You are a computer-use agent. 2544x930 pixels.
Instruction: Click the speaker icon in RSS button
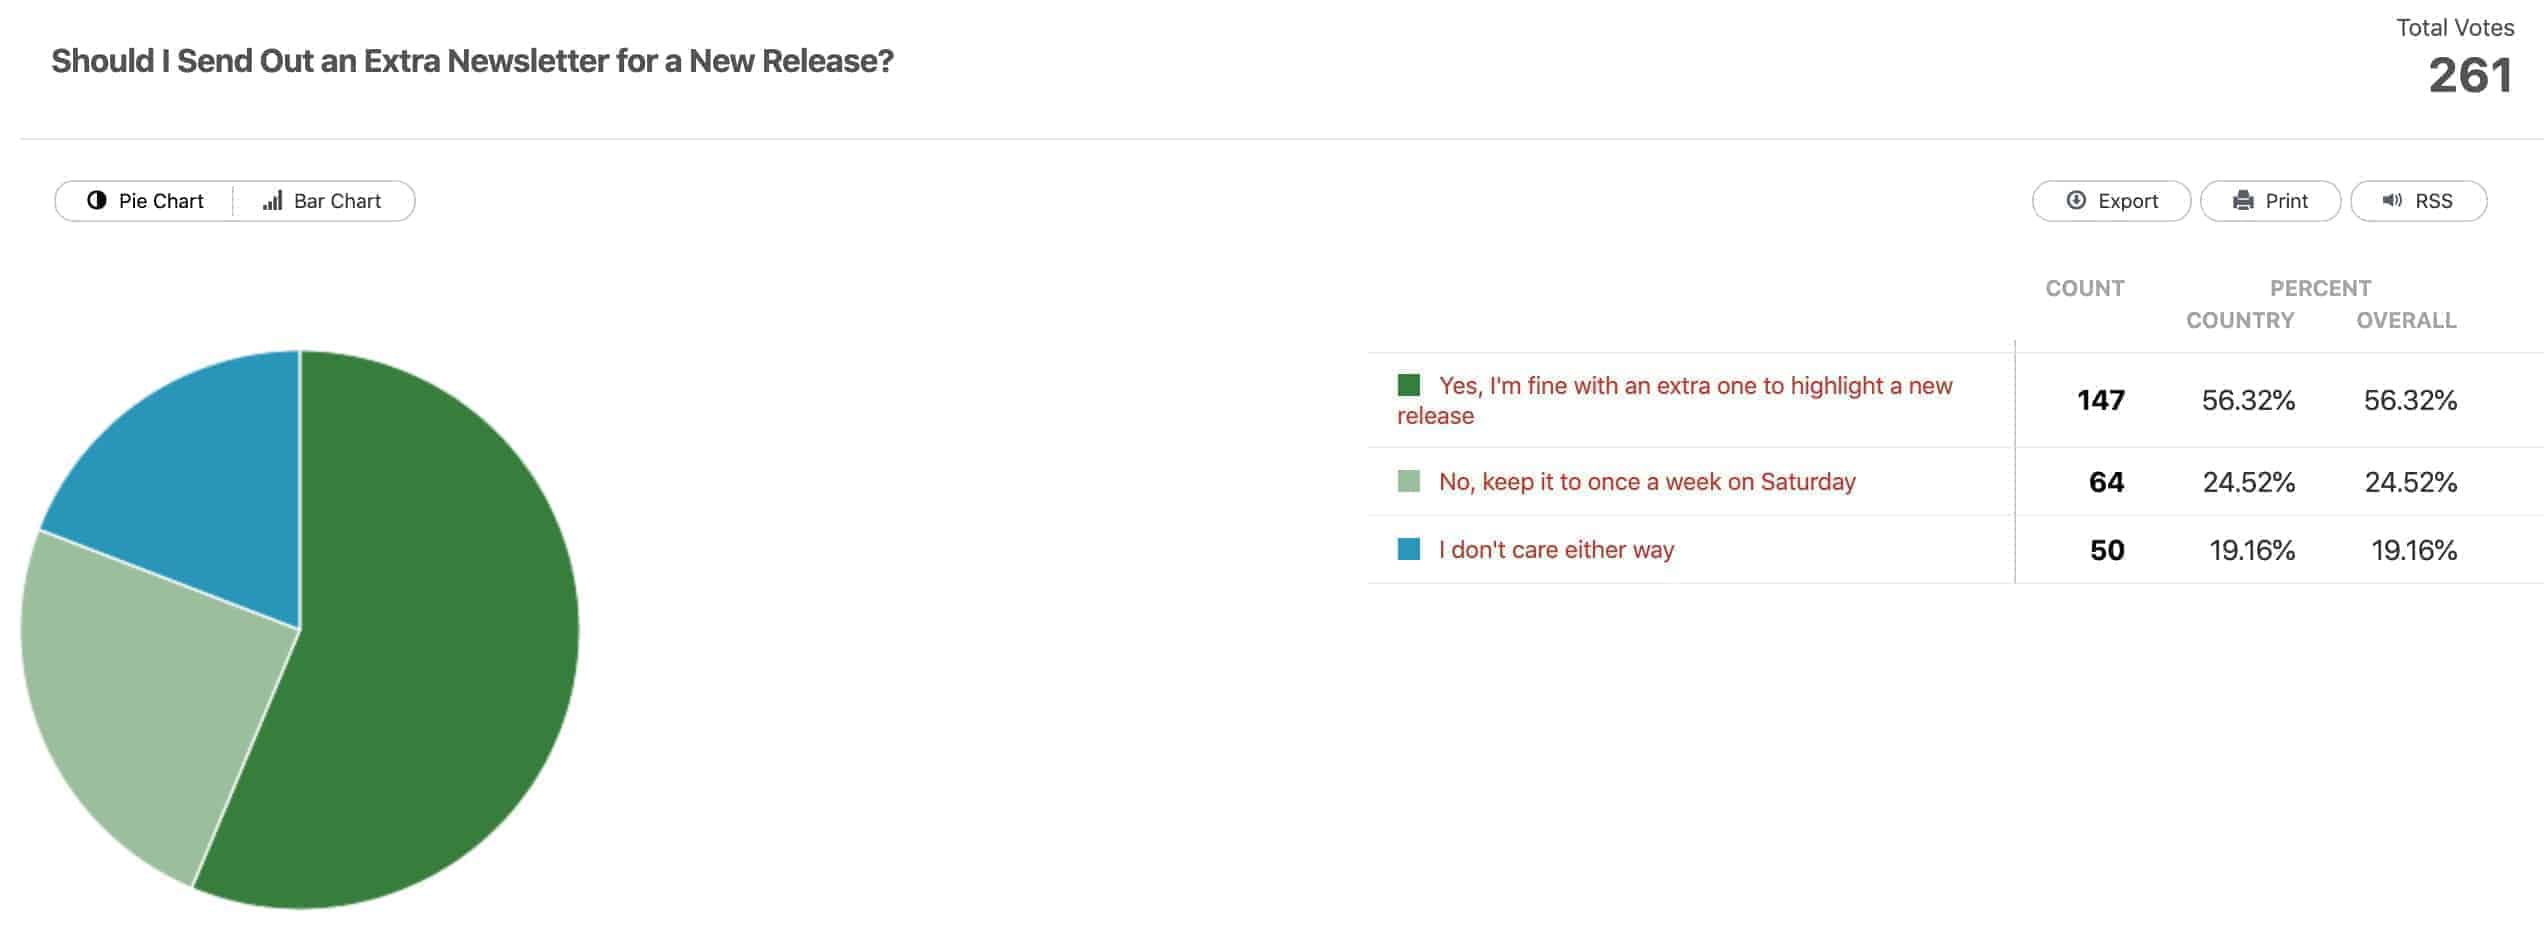pos(2392,200)
